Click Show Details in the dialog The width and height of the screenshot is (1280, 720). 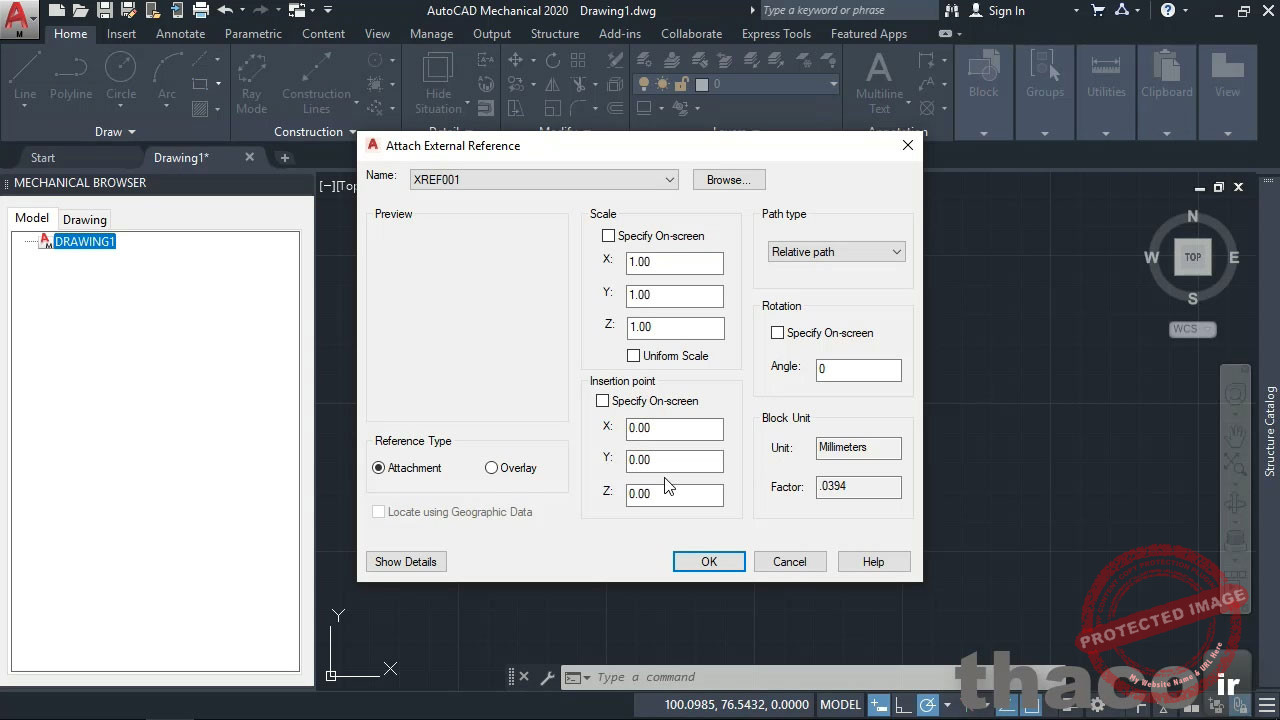point(405,561)
